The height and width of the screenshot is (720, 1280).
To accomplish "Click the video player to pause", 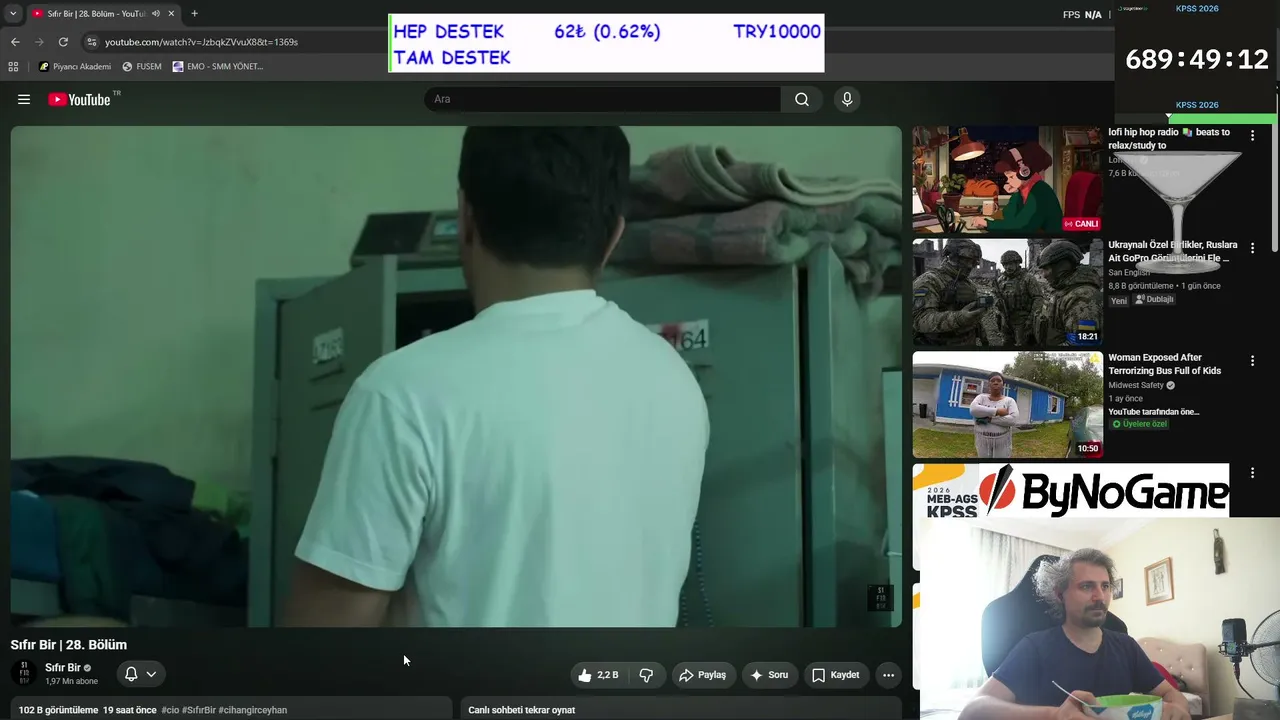I will [x=456, y=376].
